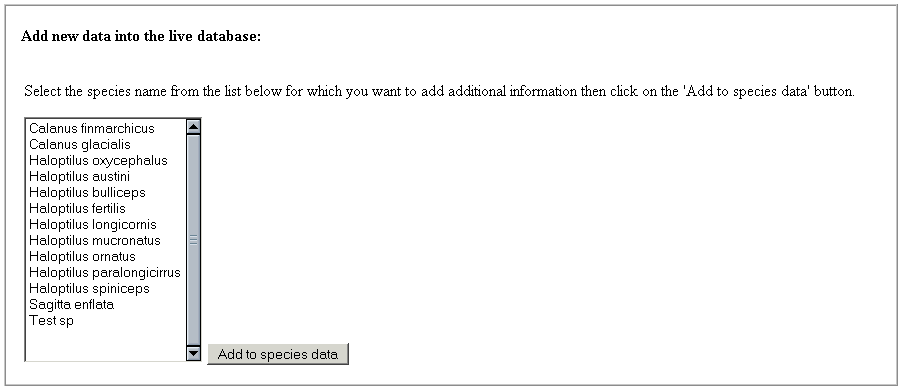Pick Haloptilus ornatus in the list

(x=106, y=256)
